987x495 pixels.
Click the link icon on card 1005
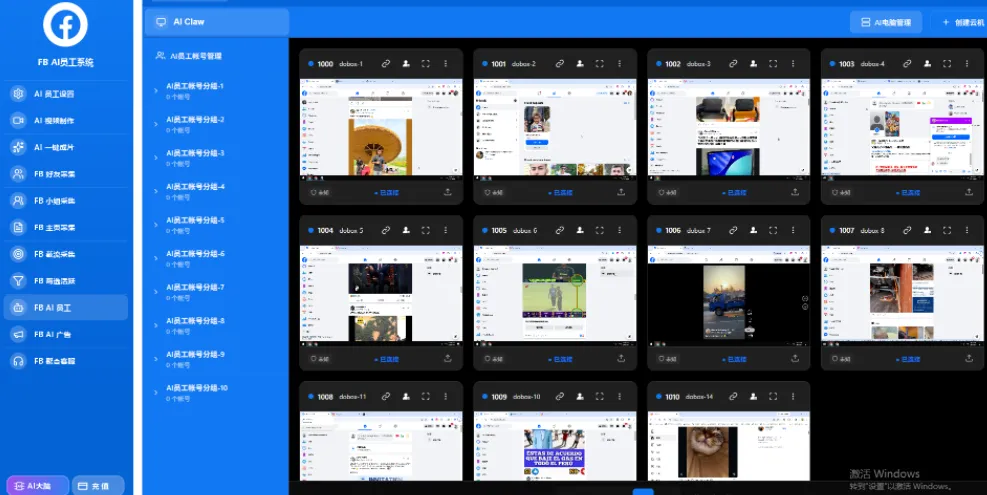coord(560,230)
